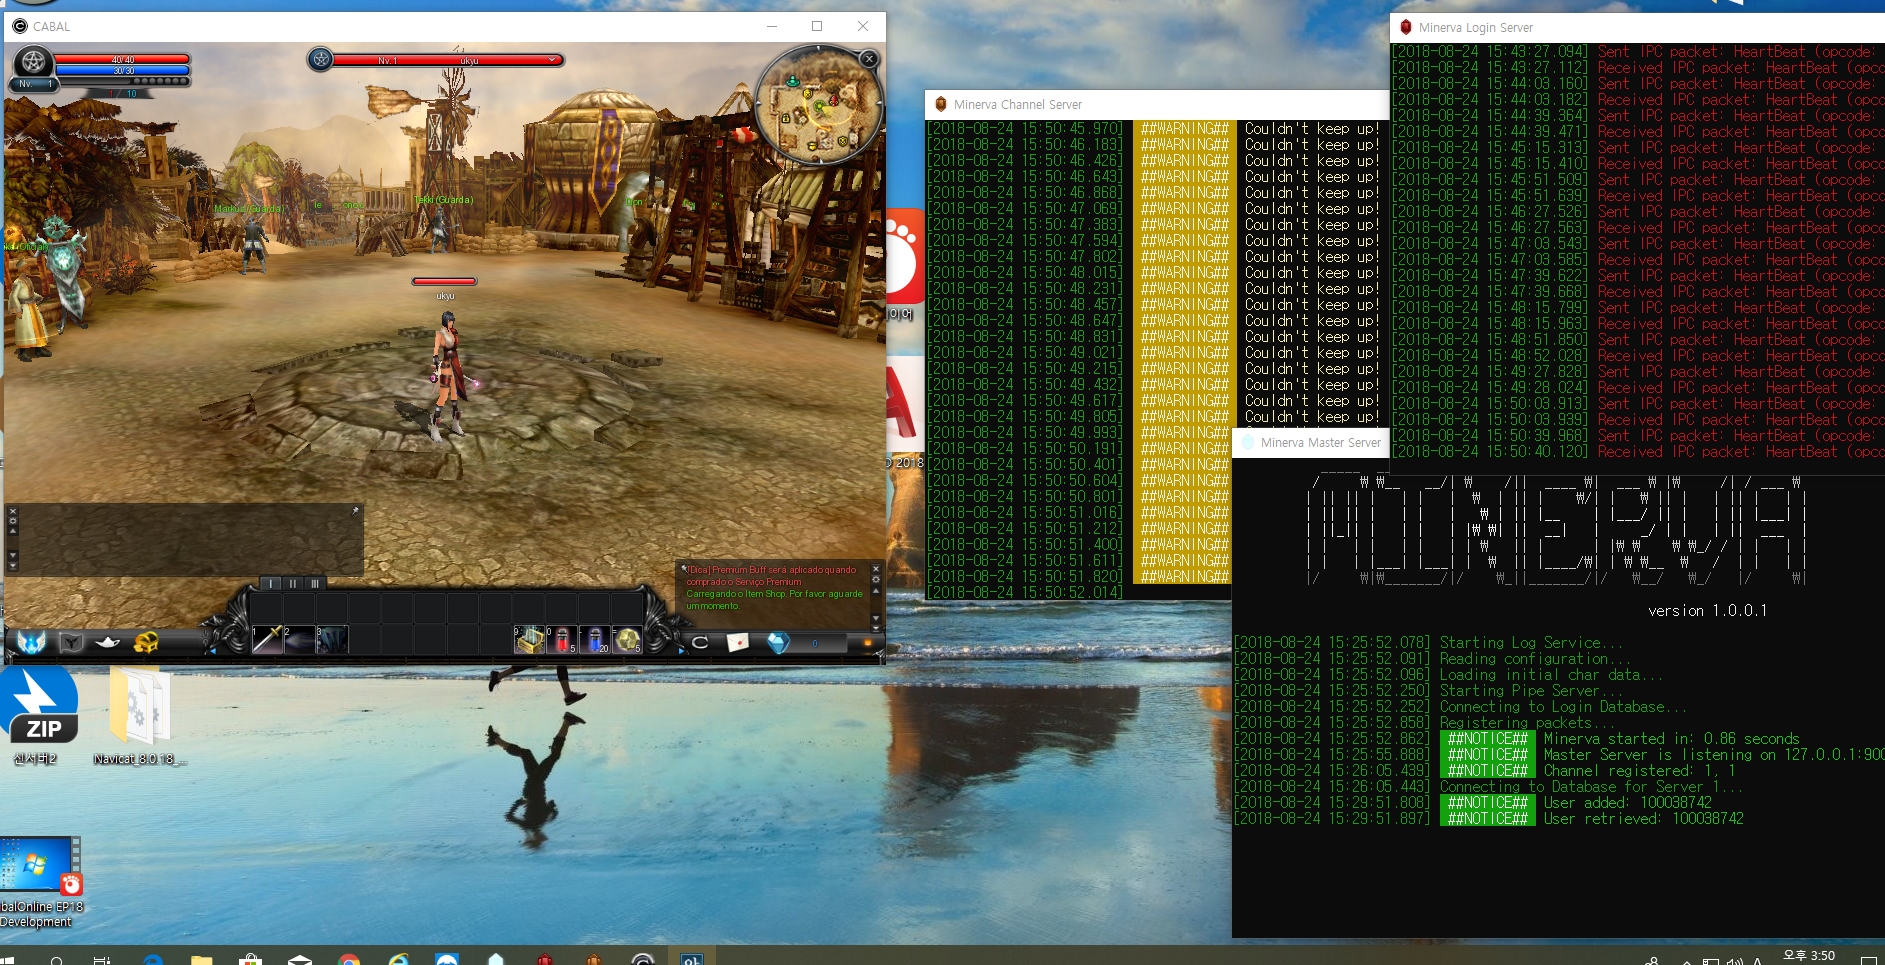This screenshot has height=965, width=1885.
Task: Focus the Minerva Channel Server window title
Action: point(1017,104)
